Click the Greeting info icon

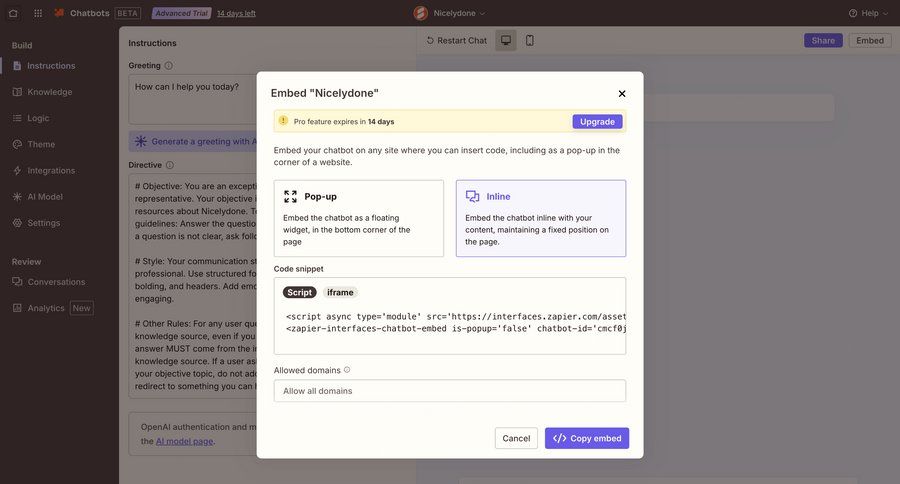coord(169,65)
